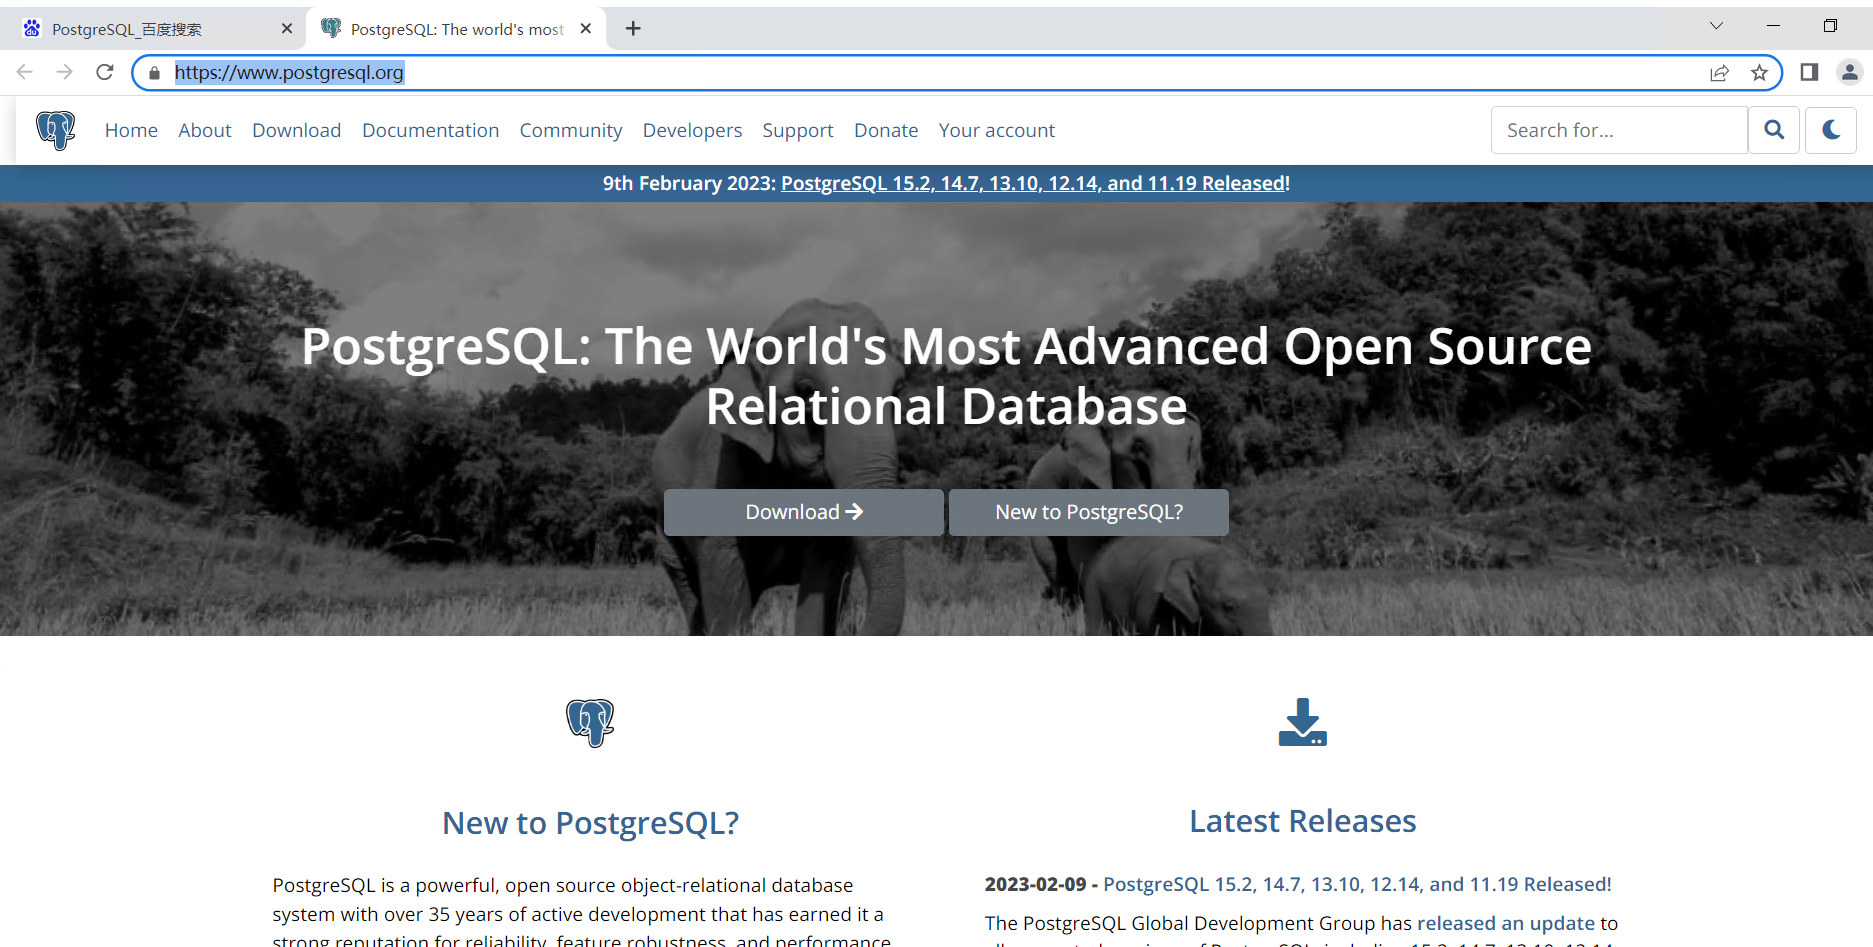This screenshot has width=1873, height=947.
Task: Open a new browser tab
Action: (633, 29)
